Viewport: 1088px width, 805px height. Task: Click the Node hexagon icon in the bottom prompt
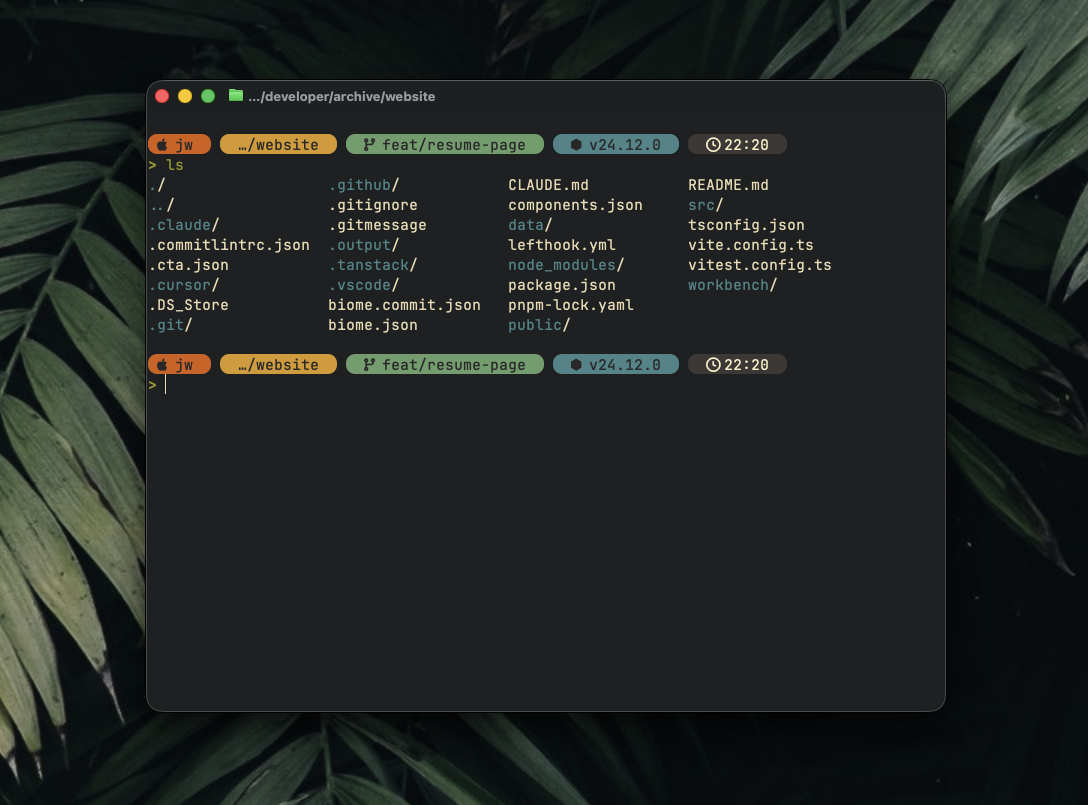(575, 365)
